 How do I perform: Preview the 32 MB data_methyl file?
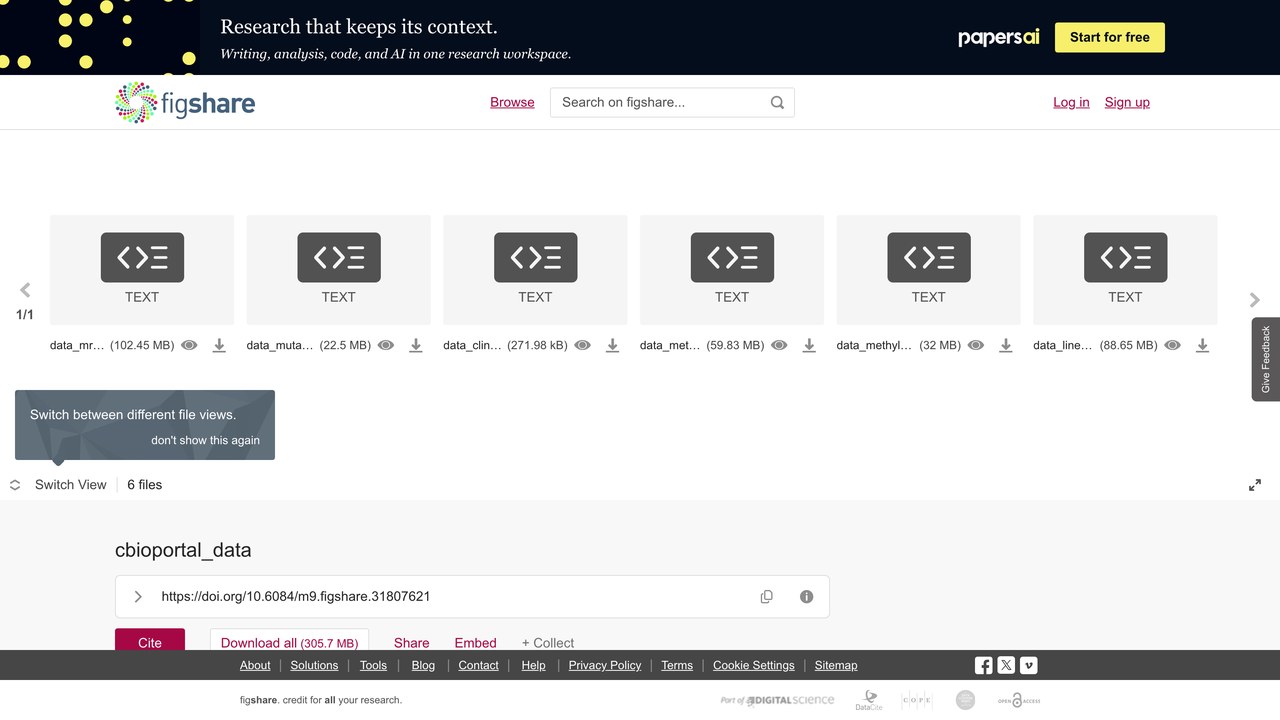(976, 345)
